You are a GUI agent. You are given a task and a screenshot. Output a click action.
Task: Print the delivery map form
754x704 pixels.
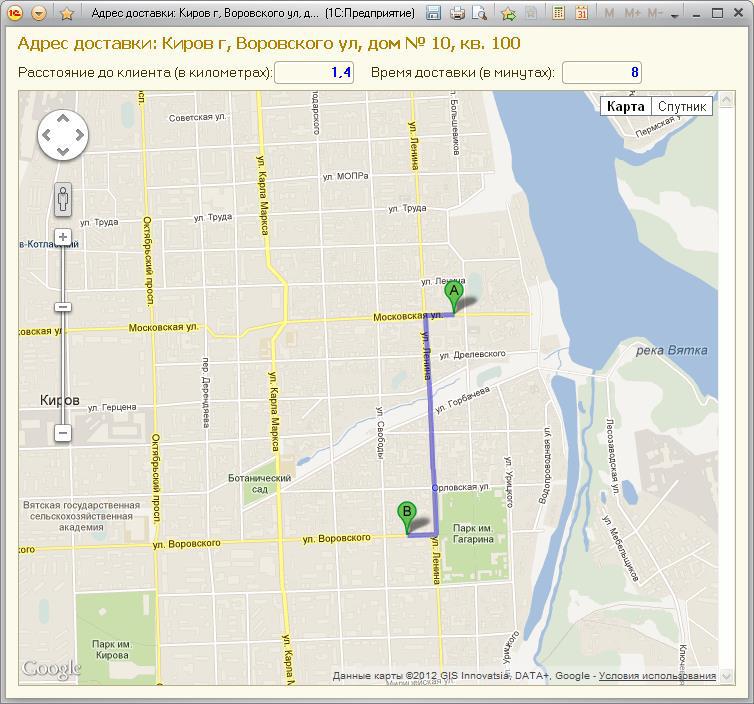[457, 14]
